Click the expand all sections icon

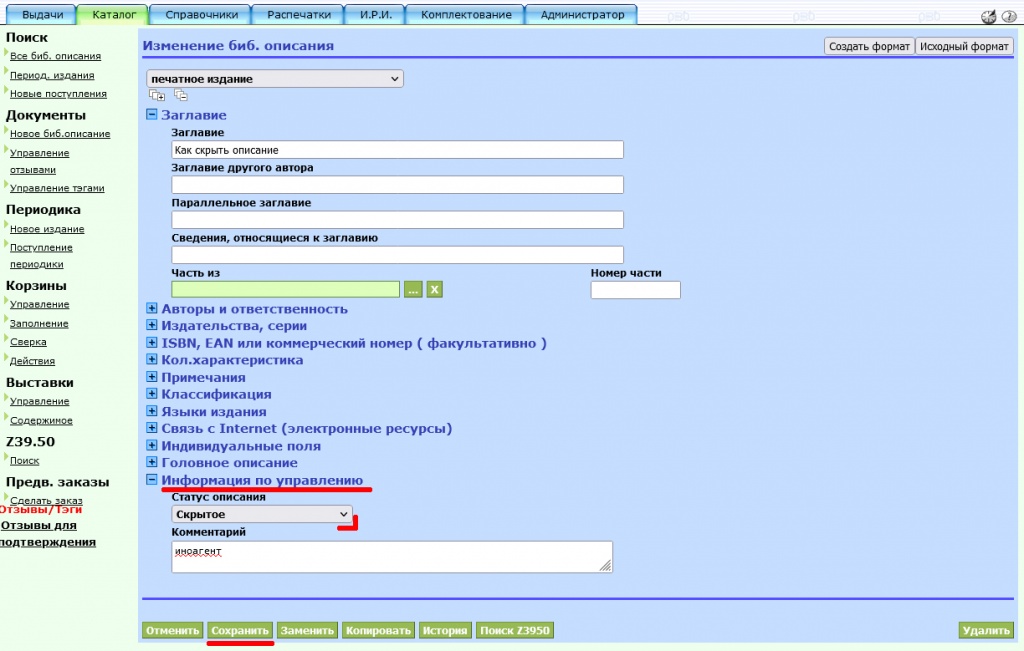click(x=156, y=95)
